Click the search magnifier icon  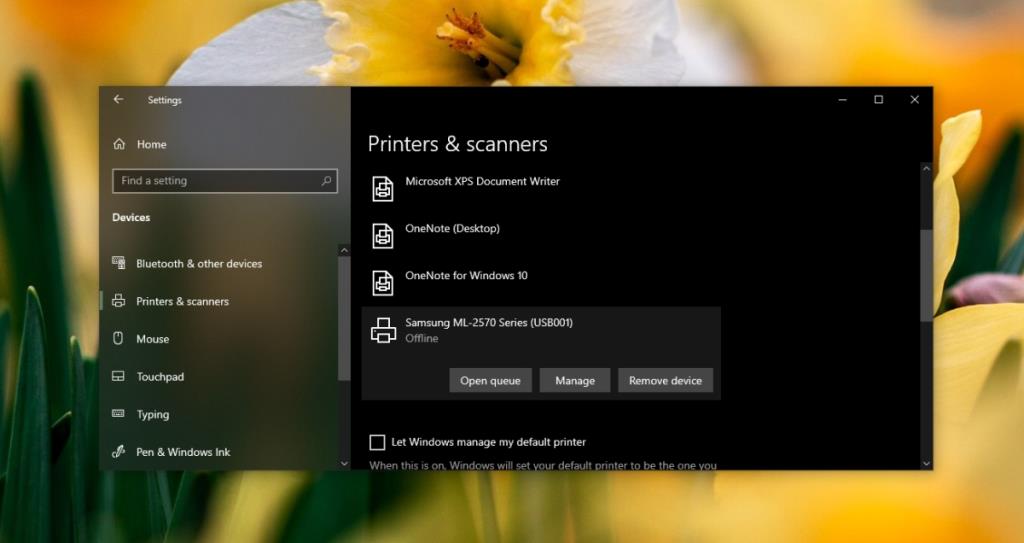coord(326,181)
